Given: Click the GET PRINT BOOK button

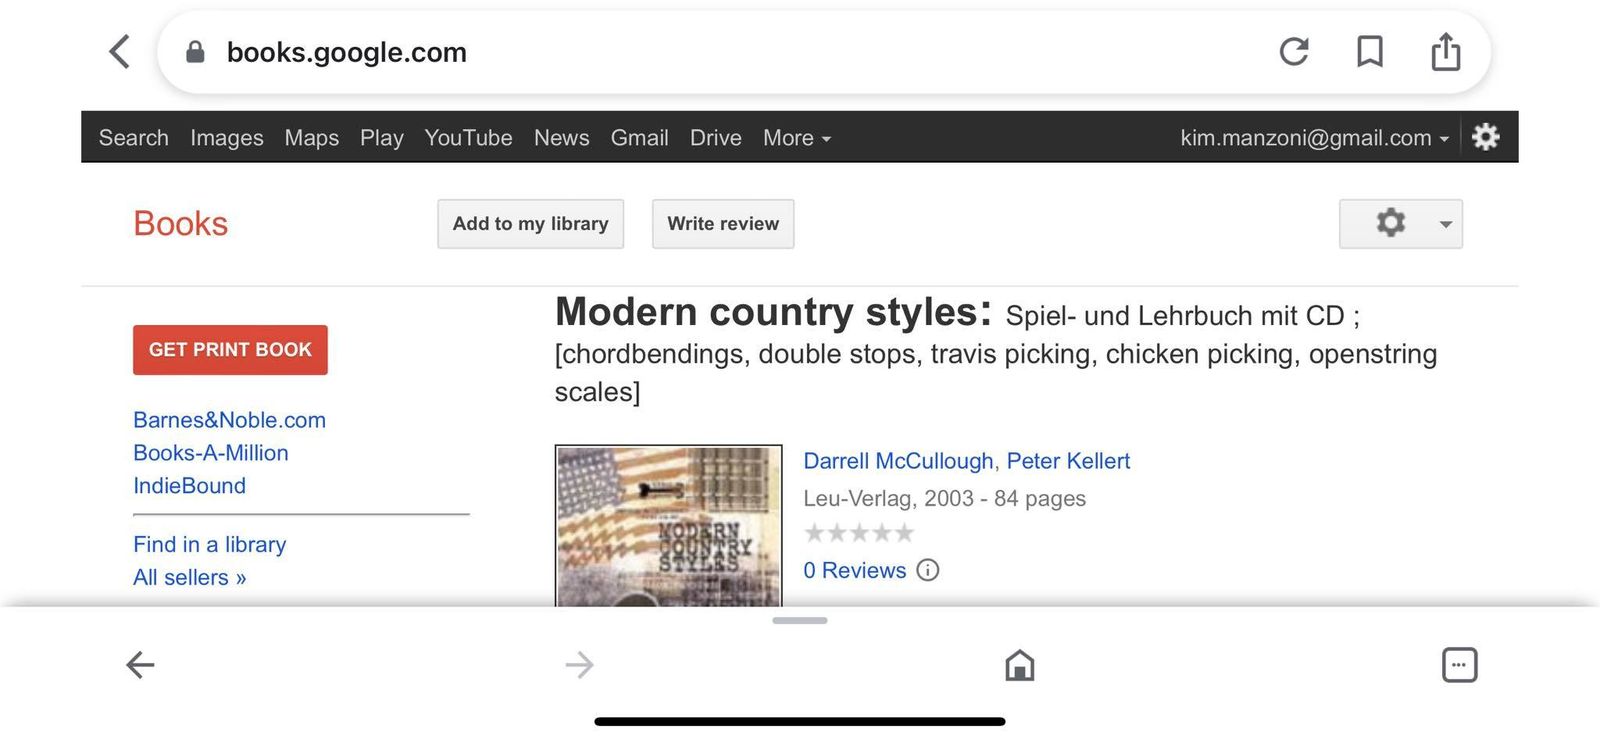Looking at the screenshot, I should pos(230,350).
